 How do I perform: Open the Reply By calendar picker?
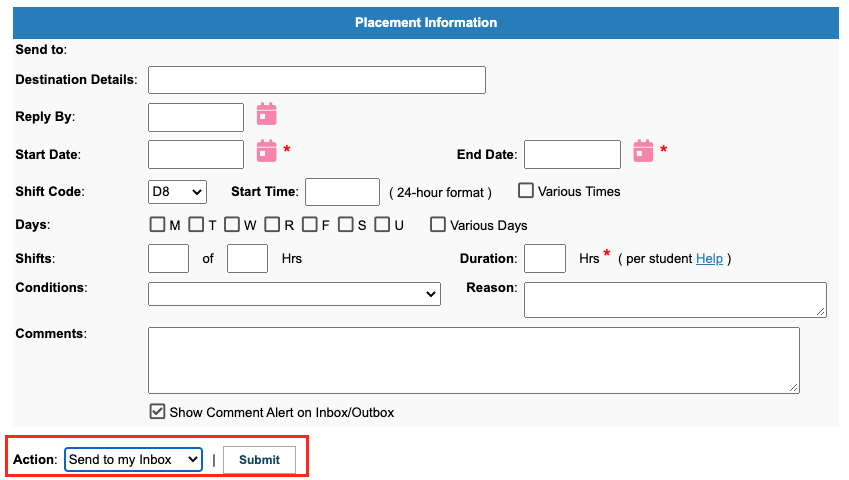[x=266, y=114]
